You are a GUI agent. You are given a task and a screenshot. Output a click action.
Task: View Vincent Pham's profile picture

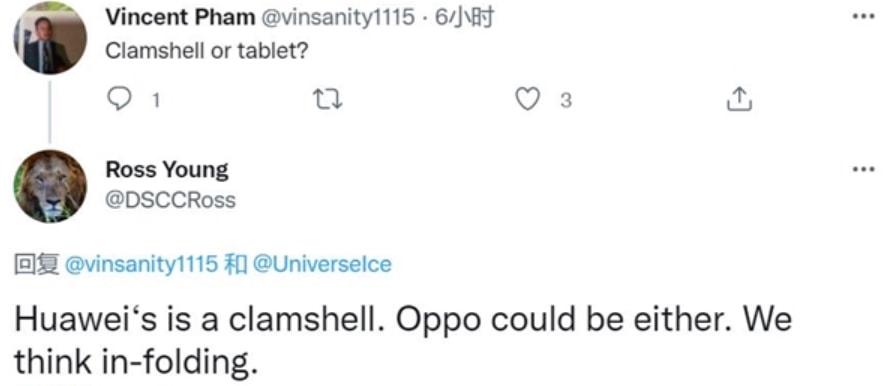[50, 38]
